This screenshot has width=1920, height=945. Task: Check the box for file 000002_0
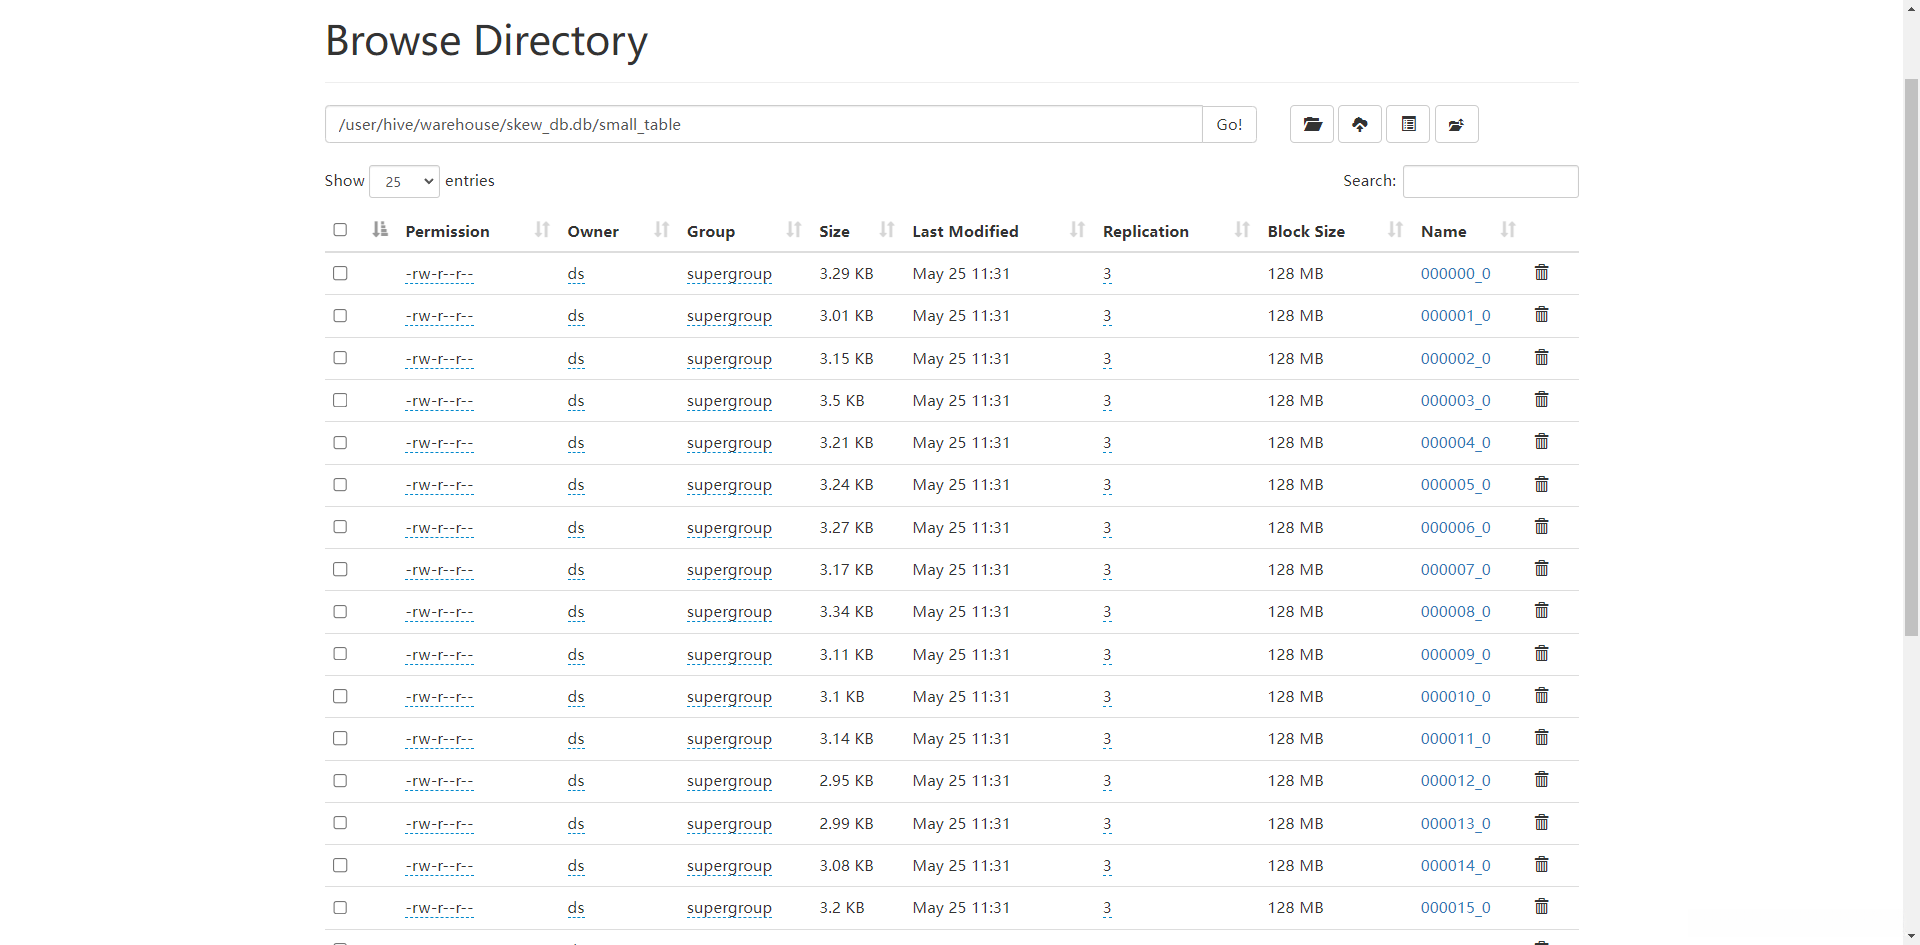(340, 358)
